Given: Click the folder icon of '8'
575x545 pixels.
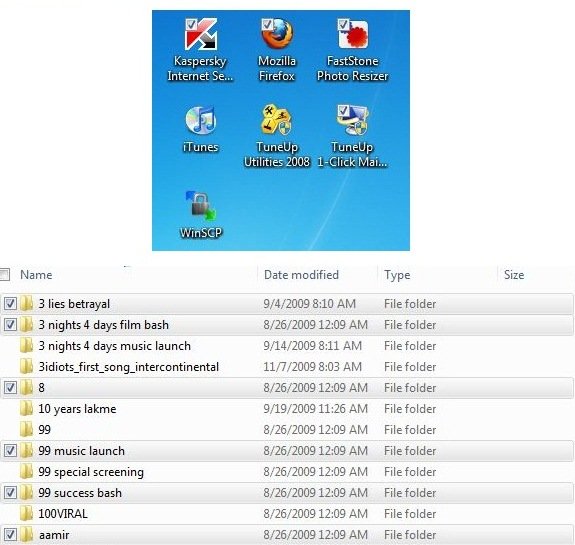Looking at the screenshot, I should pos(26,388).
